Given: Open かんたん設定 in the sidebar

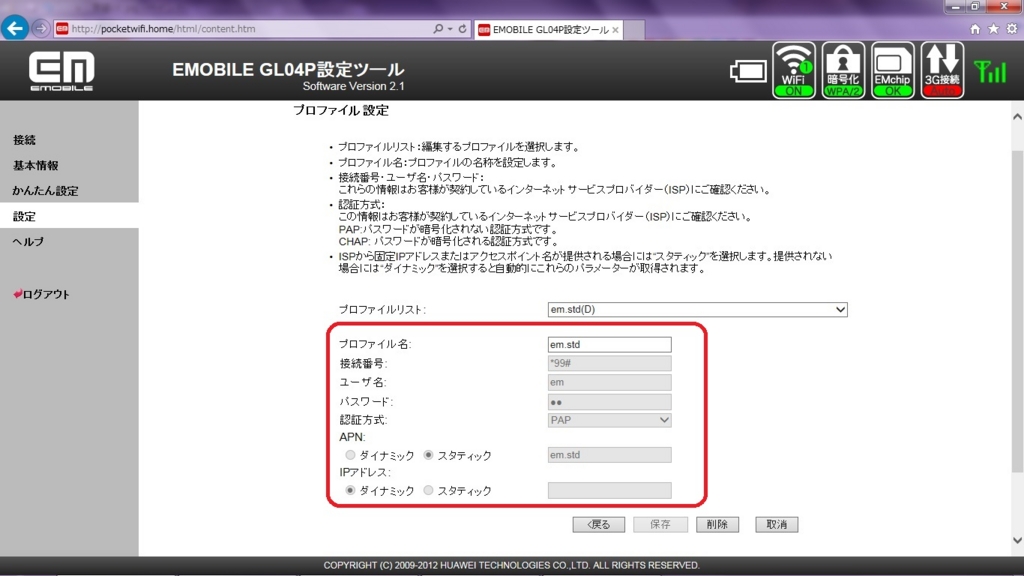Looking at the screenshot, I should click(x=45, y=191).
